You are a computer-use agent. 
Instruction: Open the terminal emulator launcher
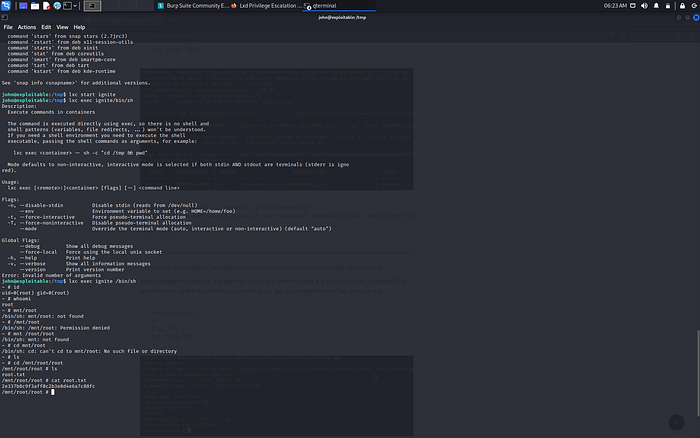pyautogui.click(x=67, y=6)
